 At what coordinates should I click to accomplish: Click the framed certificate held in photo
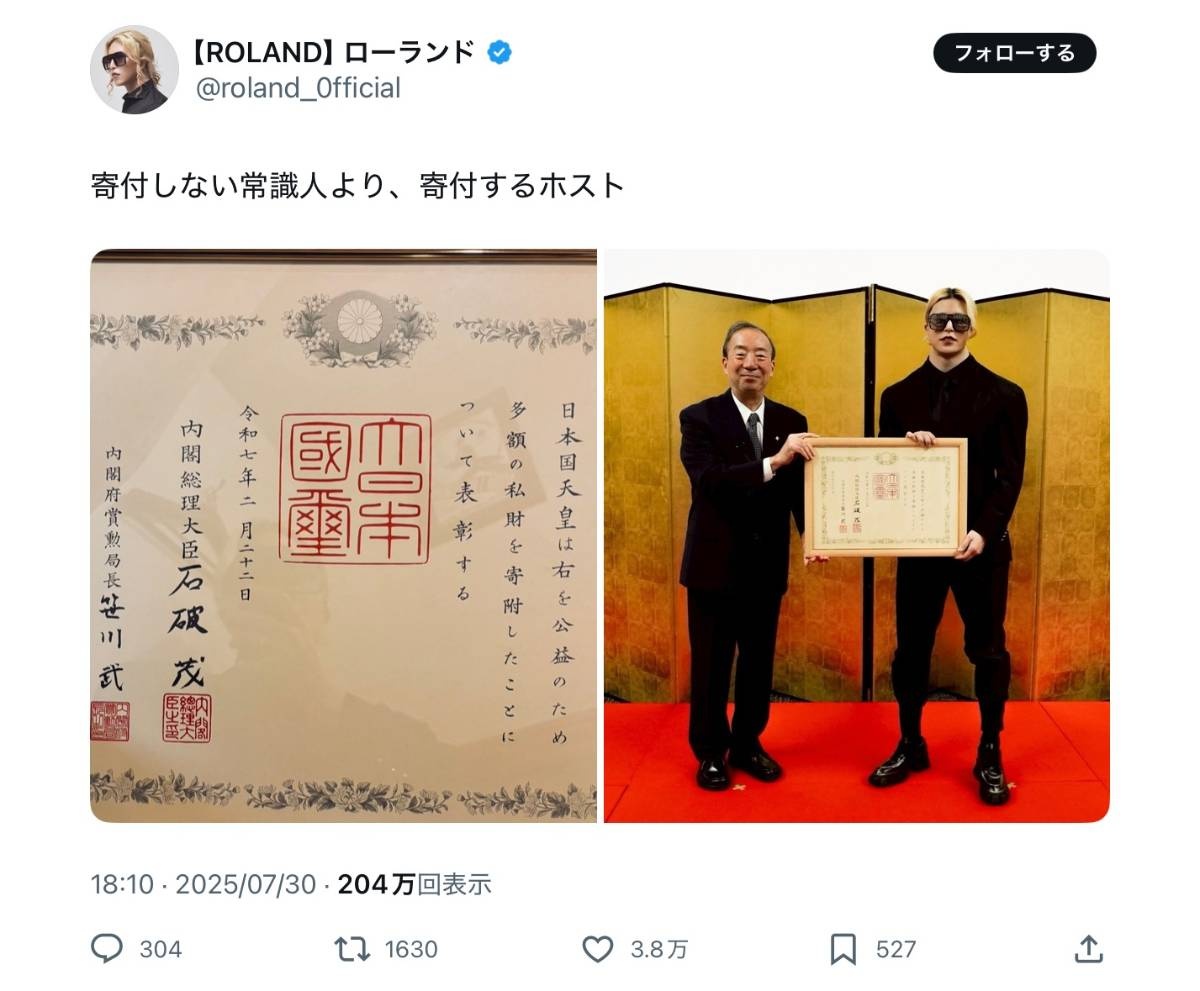click(886, 497)
